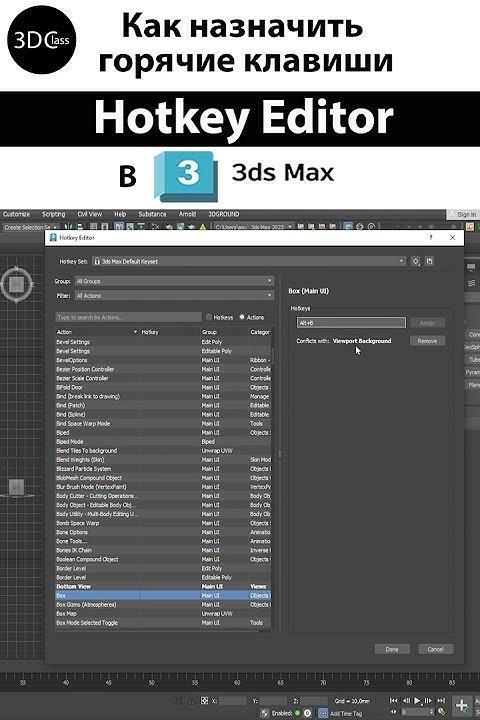Go to end frame playback button
The image size is (480, 720).
(441, 701)
